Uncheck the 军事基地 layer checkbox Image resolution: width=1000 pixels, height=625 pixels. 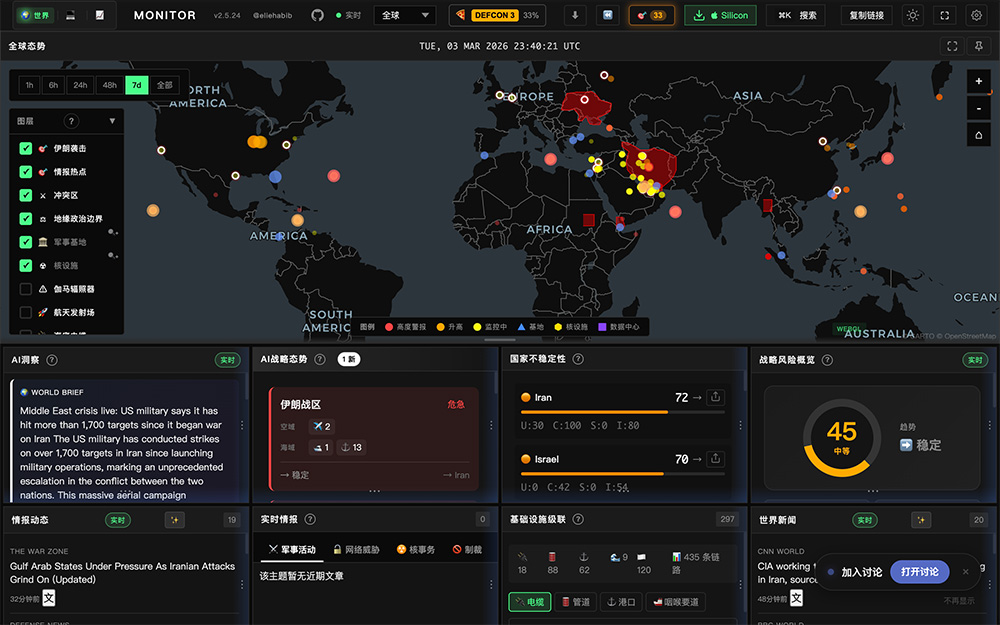[x=27, y=242]
